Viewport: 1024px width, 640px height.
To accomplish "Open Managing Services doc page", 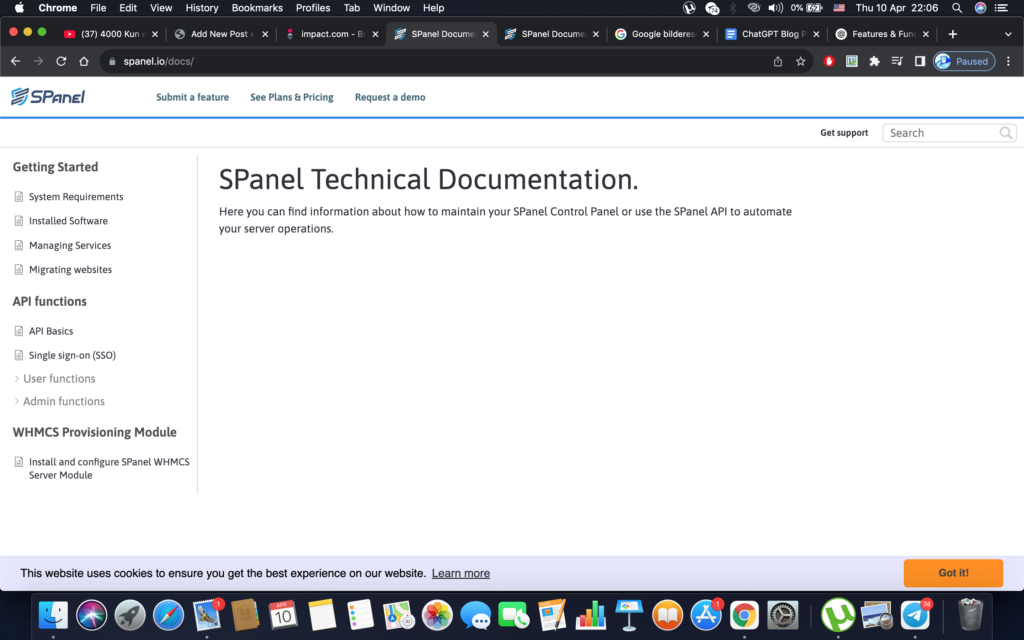I will [70, 246].
